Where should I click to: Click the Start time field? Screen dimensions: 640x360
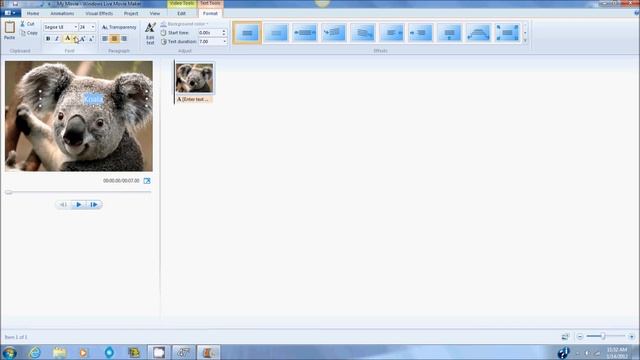pyautogui.click(x=209, y=33)
